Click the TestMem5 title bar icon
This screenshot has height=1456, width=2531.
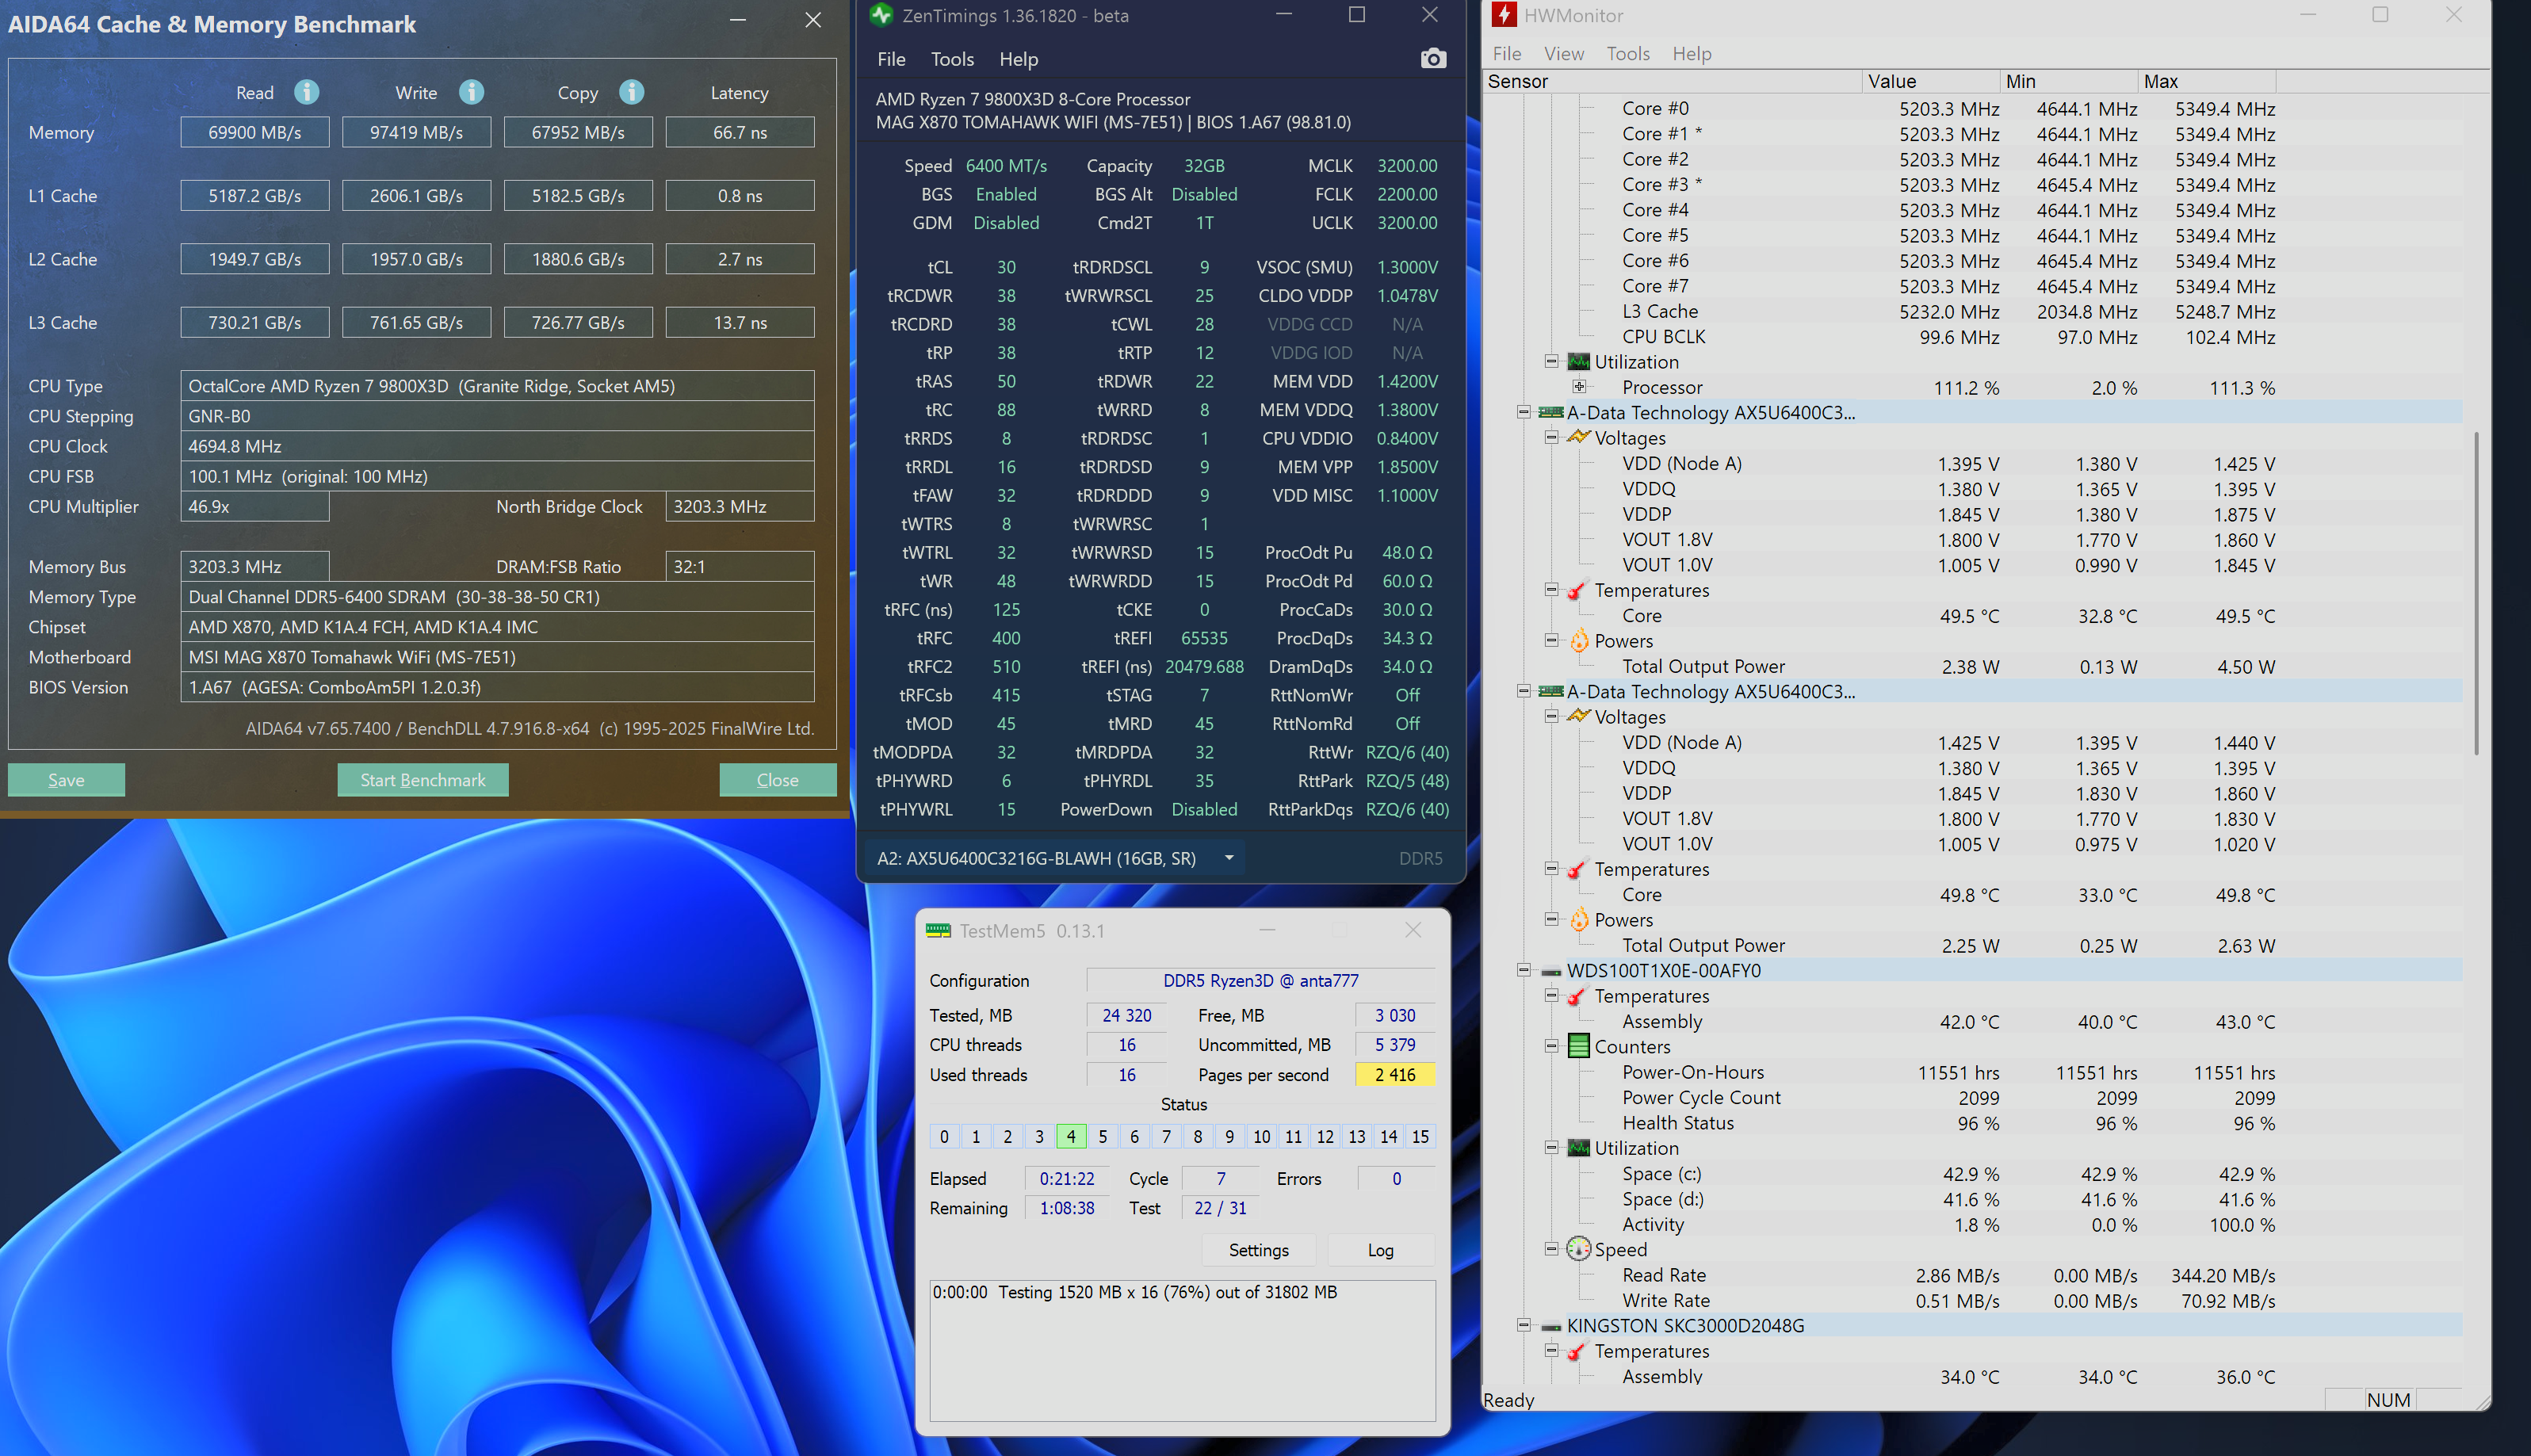938,931
